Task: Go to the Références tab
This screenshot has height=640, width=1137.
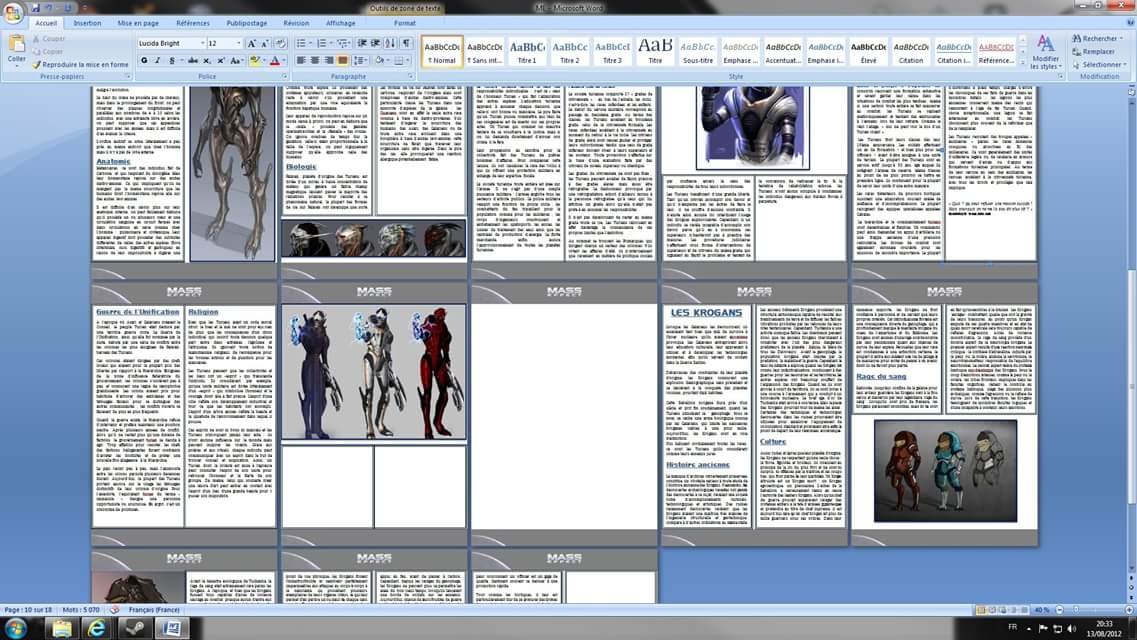Action: 193,23
